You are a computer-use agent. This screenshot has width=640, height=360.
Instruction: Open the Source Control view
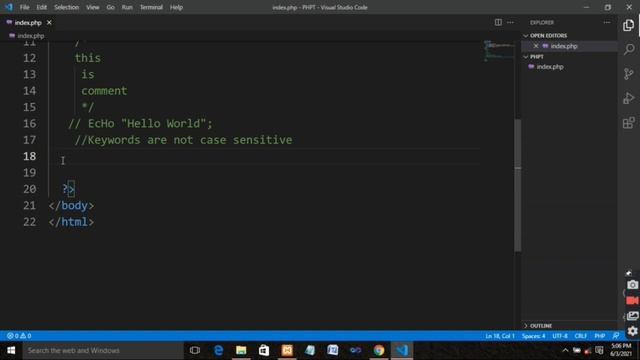(629, 74)
